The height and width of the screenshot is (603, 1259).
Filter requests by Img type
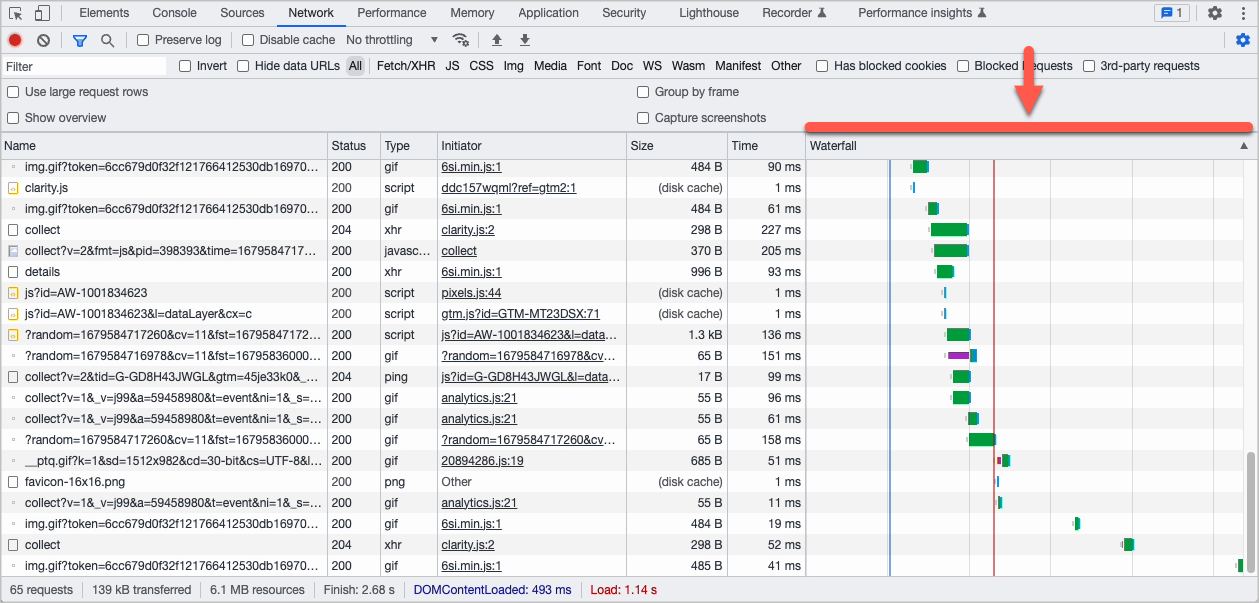513,66
